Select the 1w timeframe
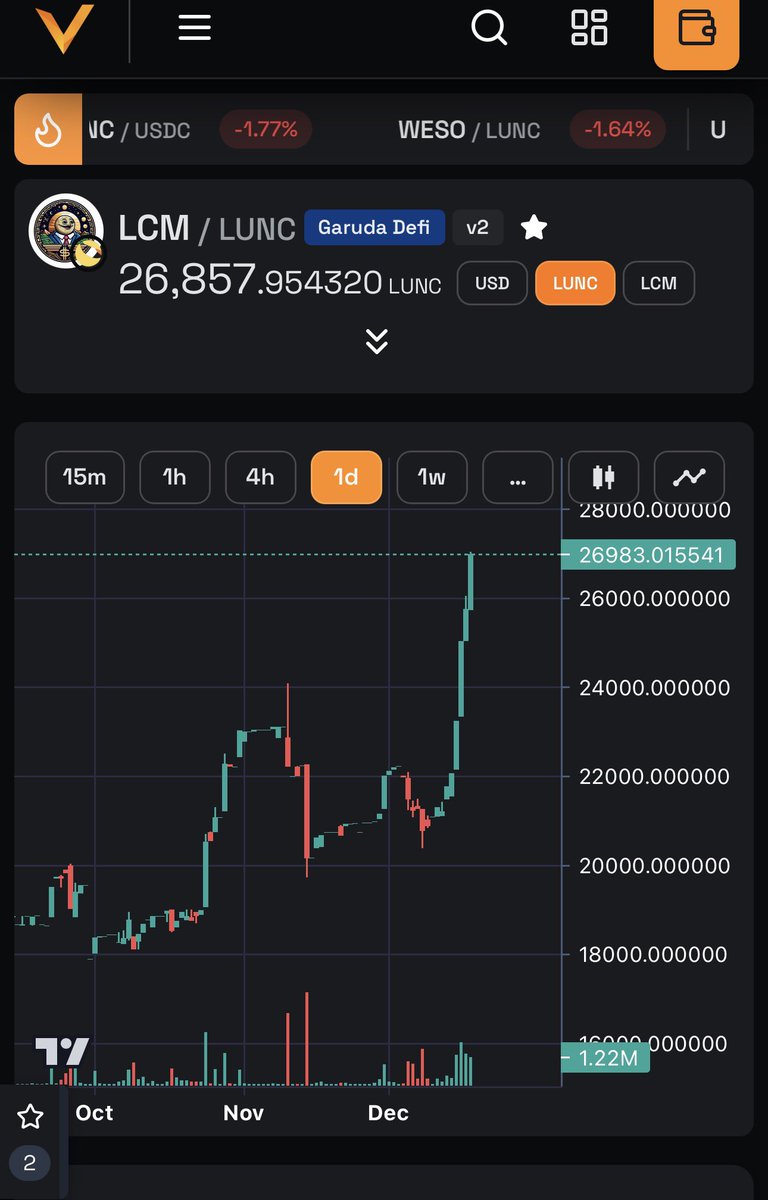 tap(432, 477)
